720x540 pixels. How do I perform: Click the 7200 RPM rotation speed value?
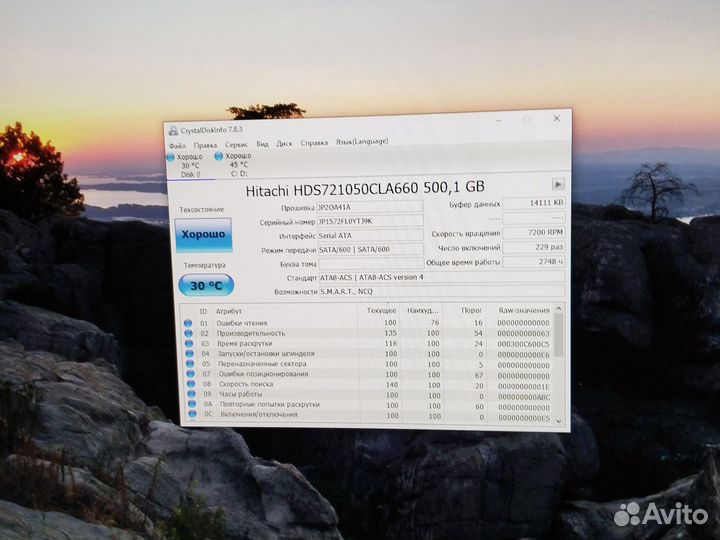(534, 232)
